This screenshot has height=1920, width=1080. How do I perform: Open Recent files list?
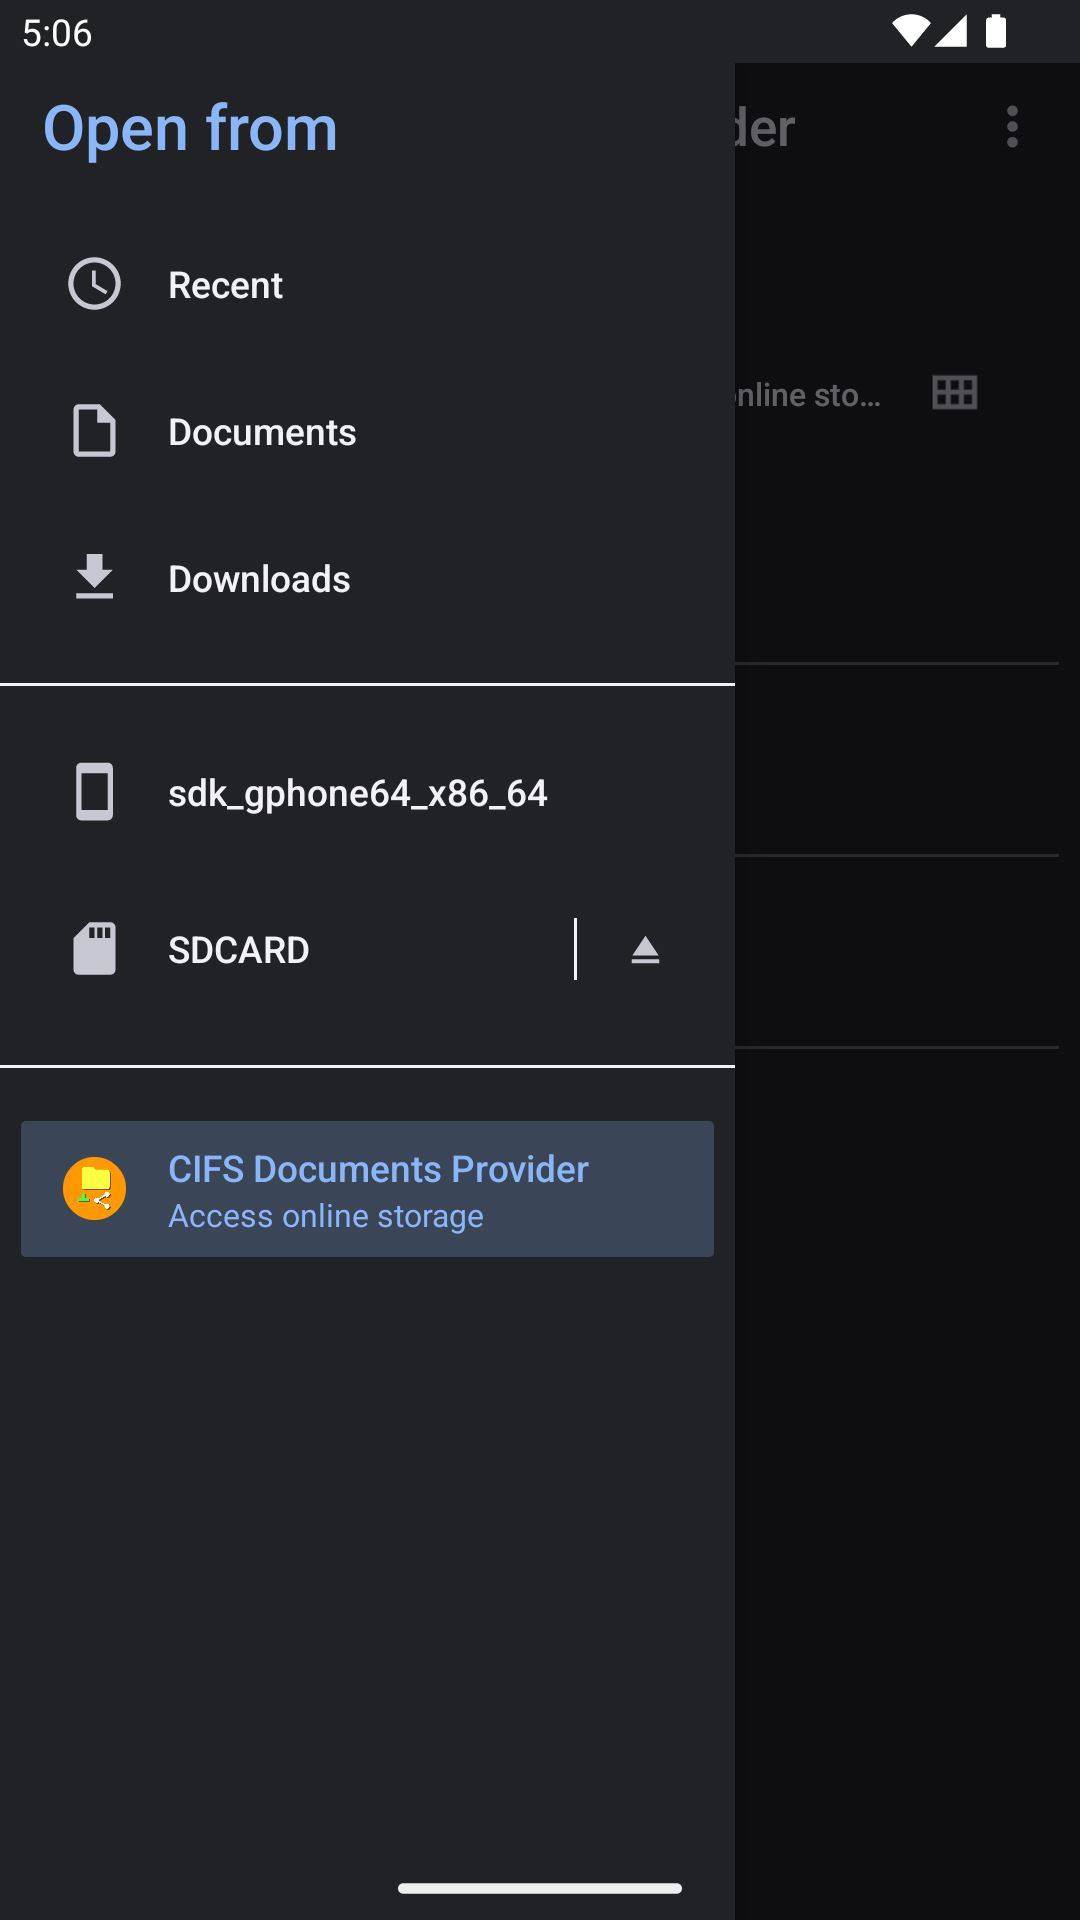[225, 285]
